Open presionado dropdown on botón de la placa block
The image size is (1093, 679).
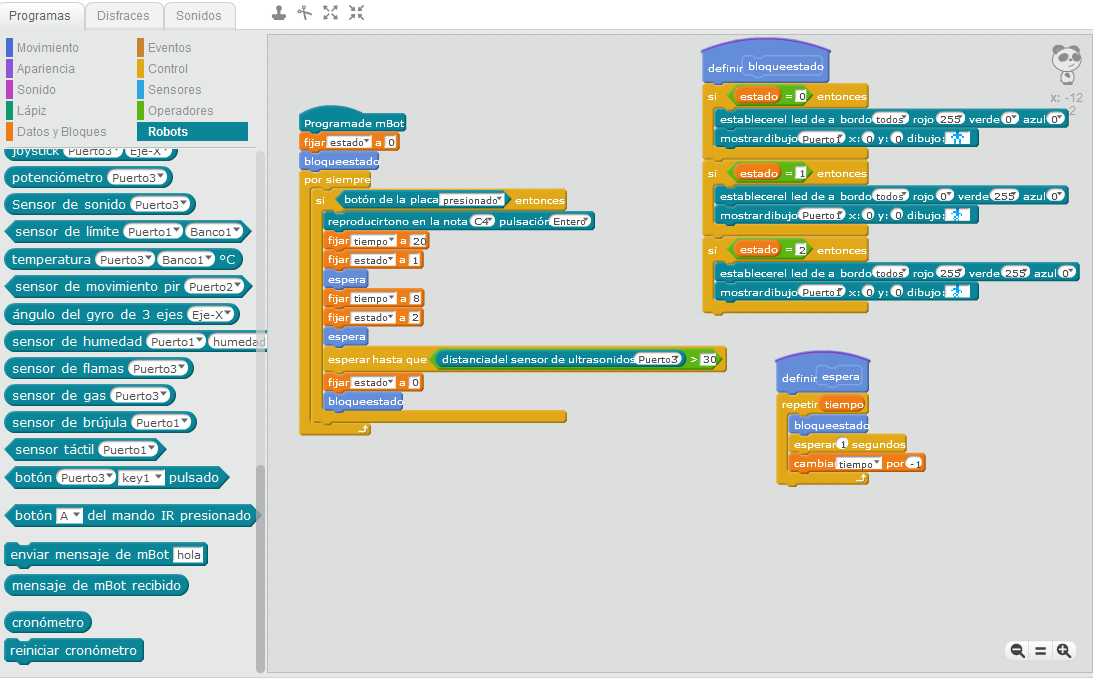(473, 200)
